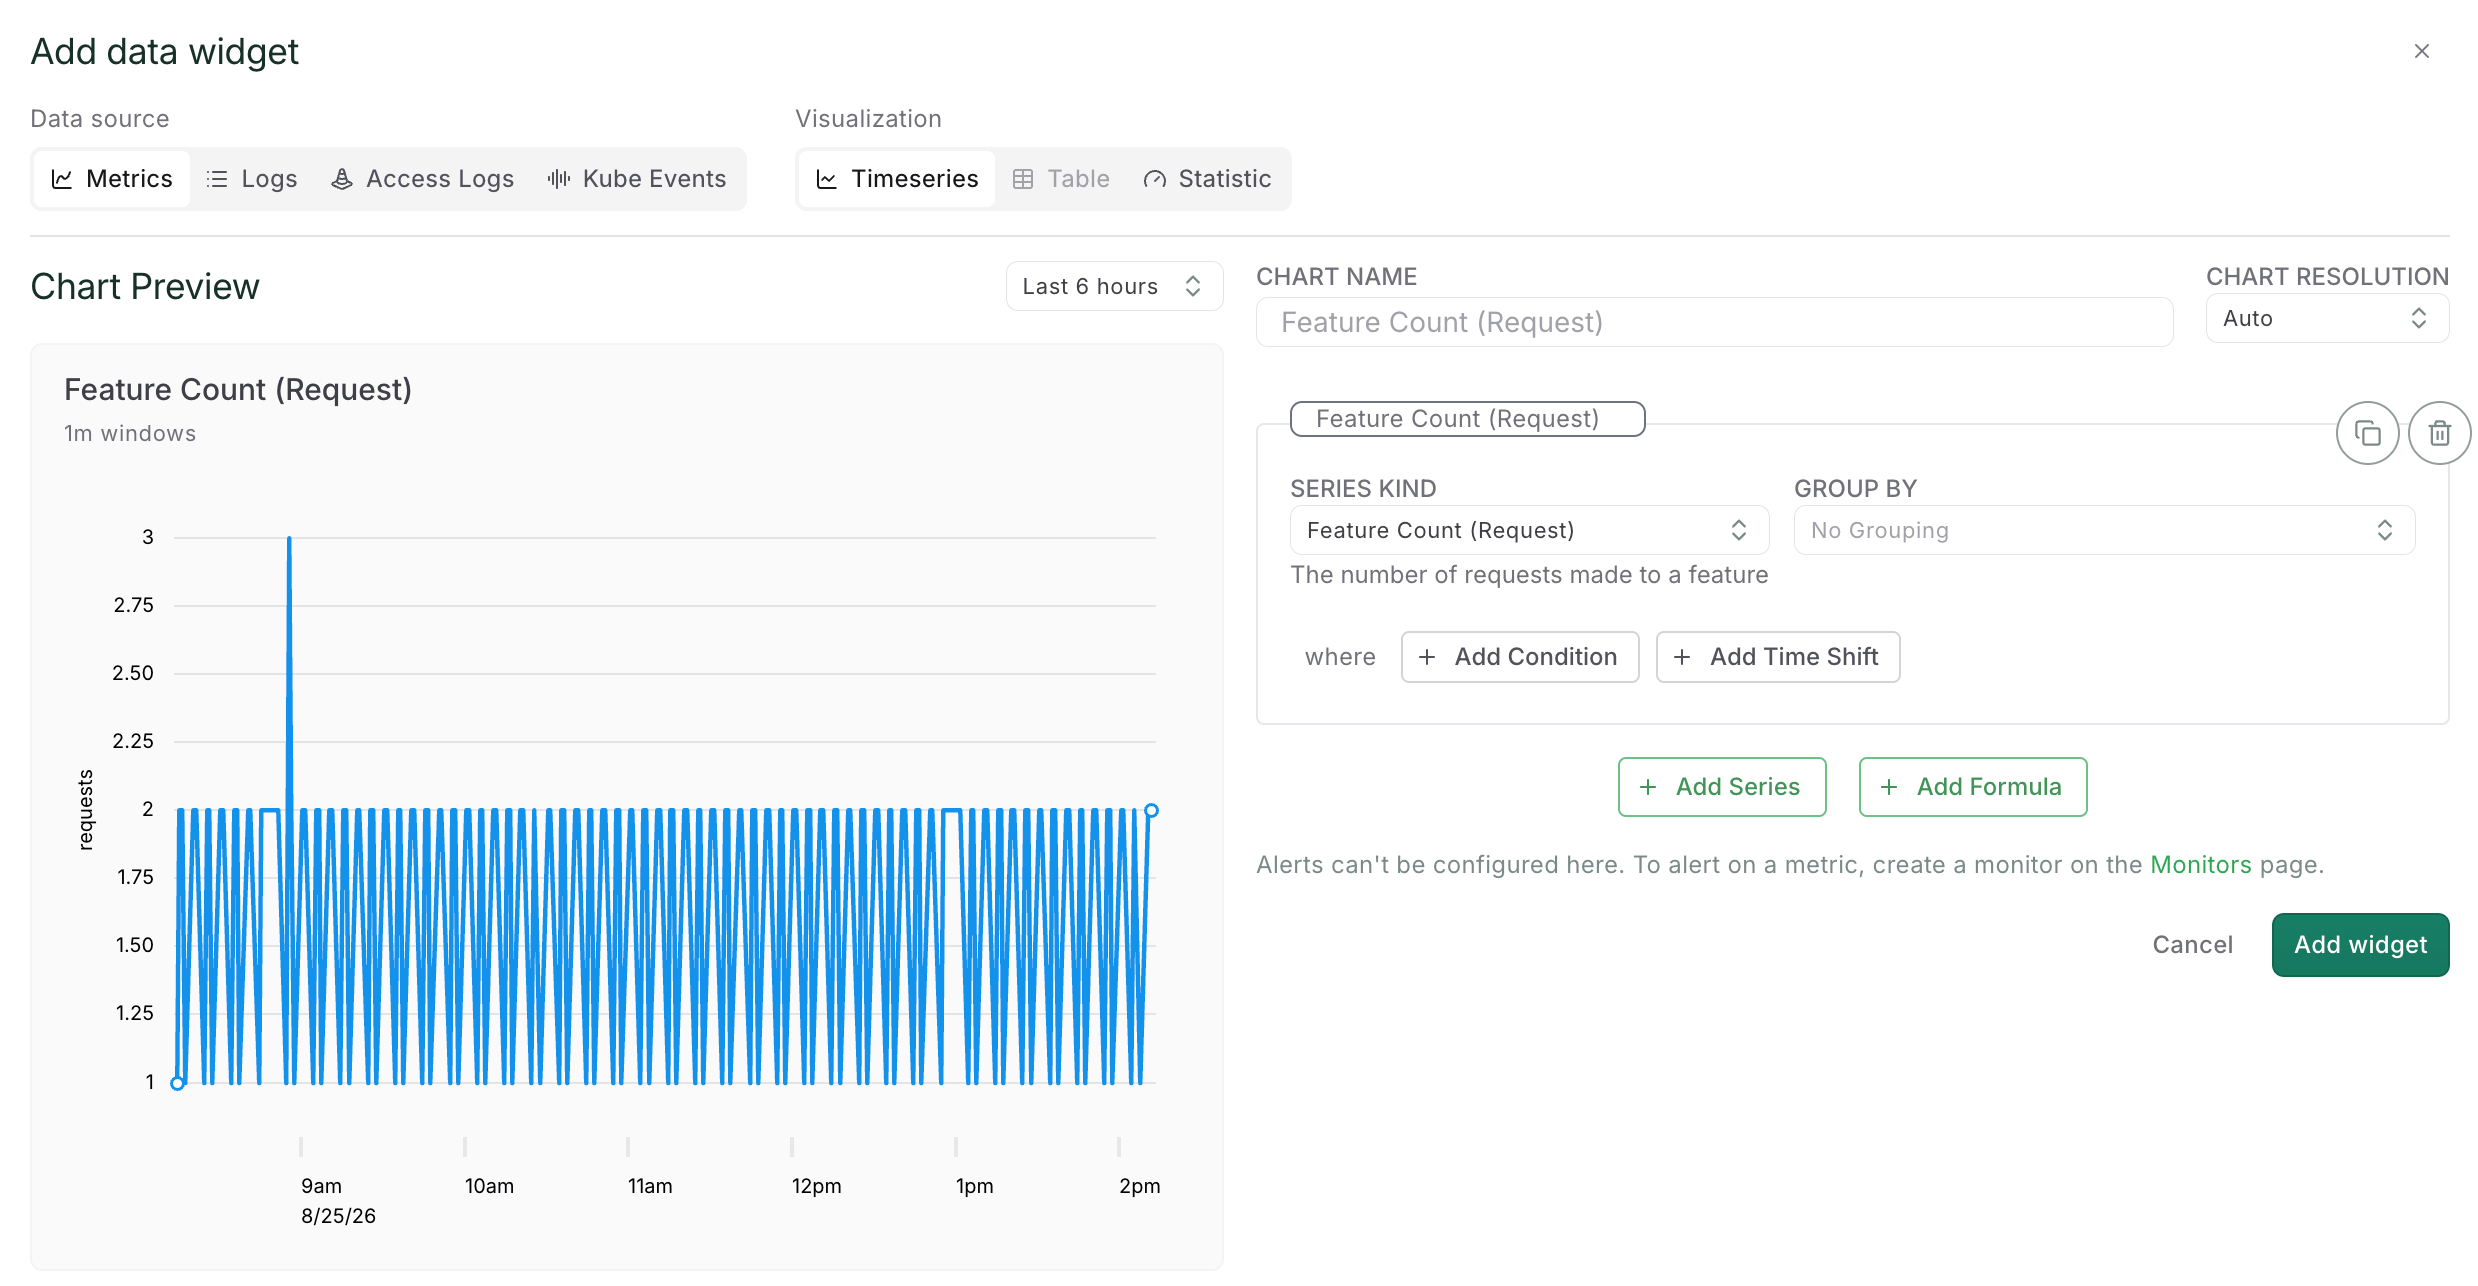Pick Timeseries visualization
The width and height of the screenshot is (2478, 1286).
897,179
